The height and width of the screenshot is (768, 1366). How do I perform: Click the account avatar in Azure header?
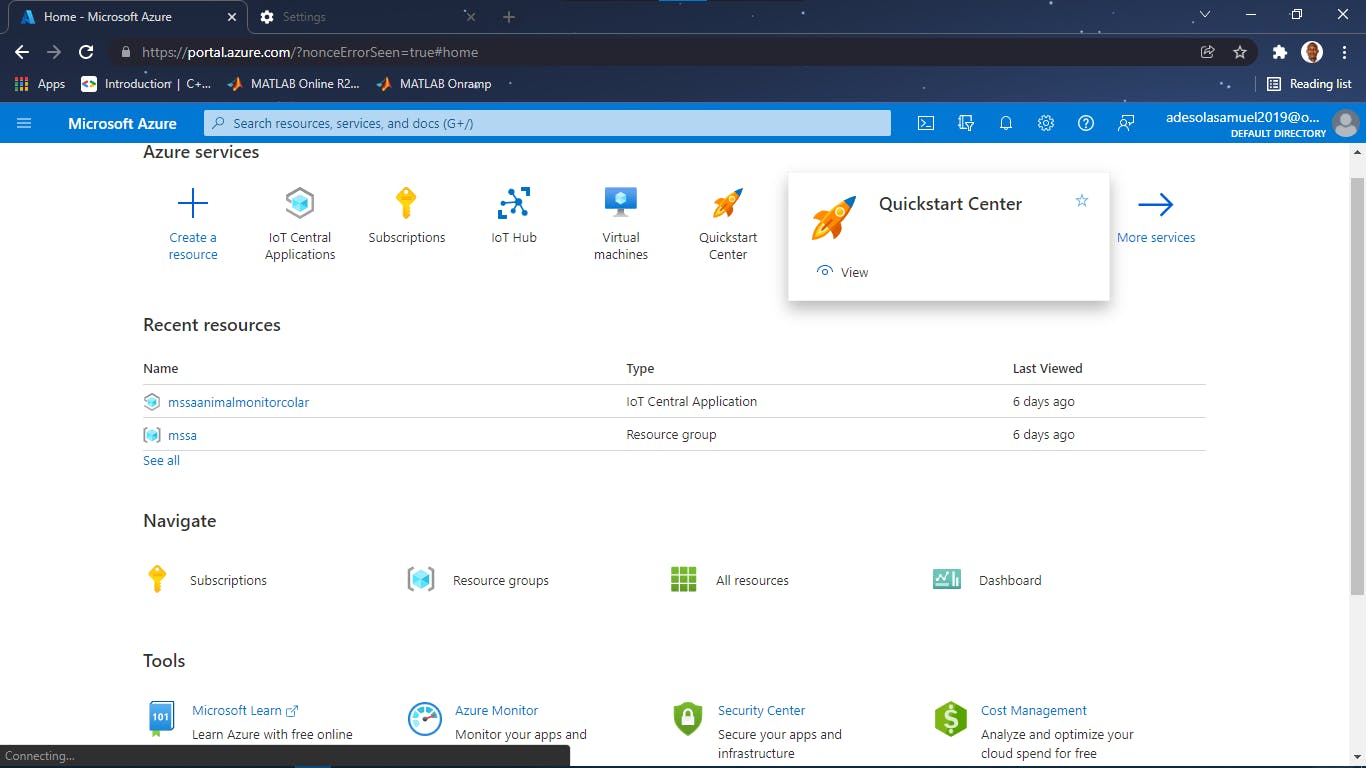(1345, 123)
